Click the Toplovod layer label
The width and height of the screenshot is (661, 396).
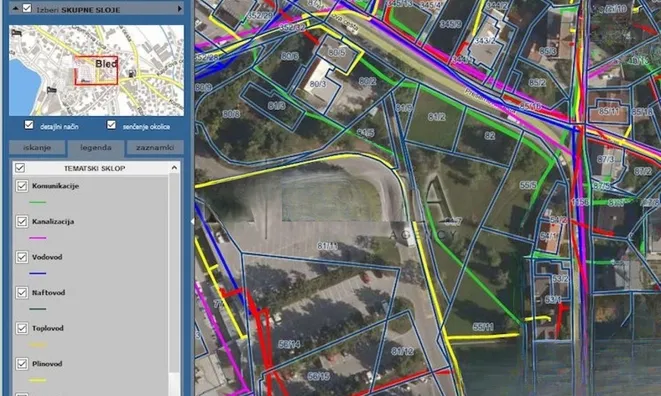pos(48,328)
